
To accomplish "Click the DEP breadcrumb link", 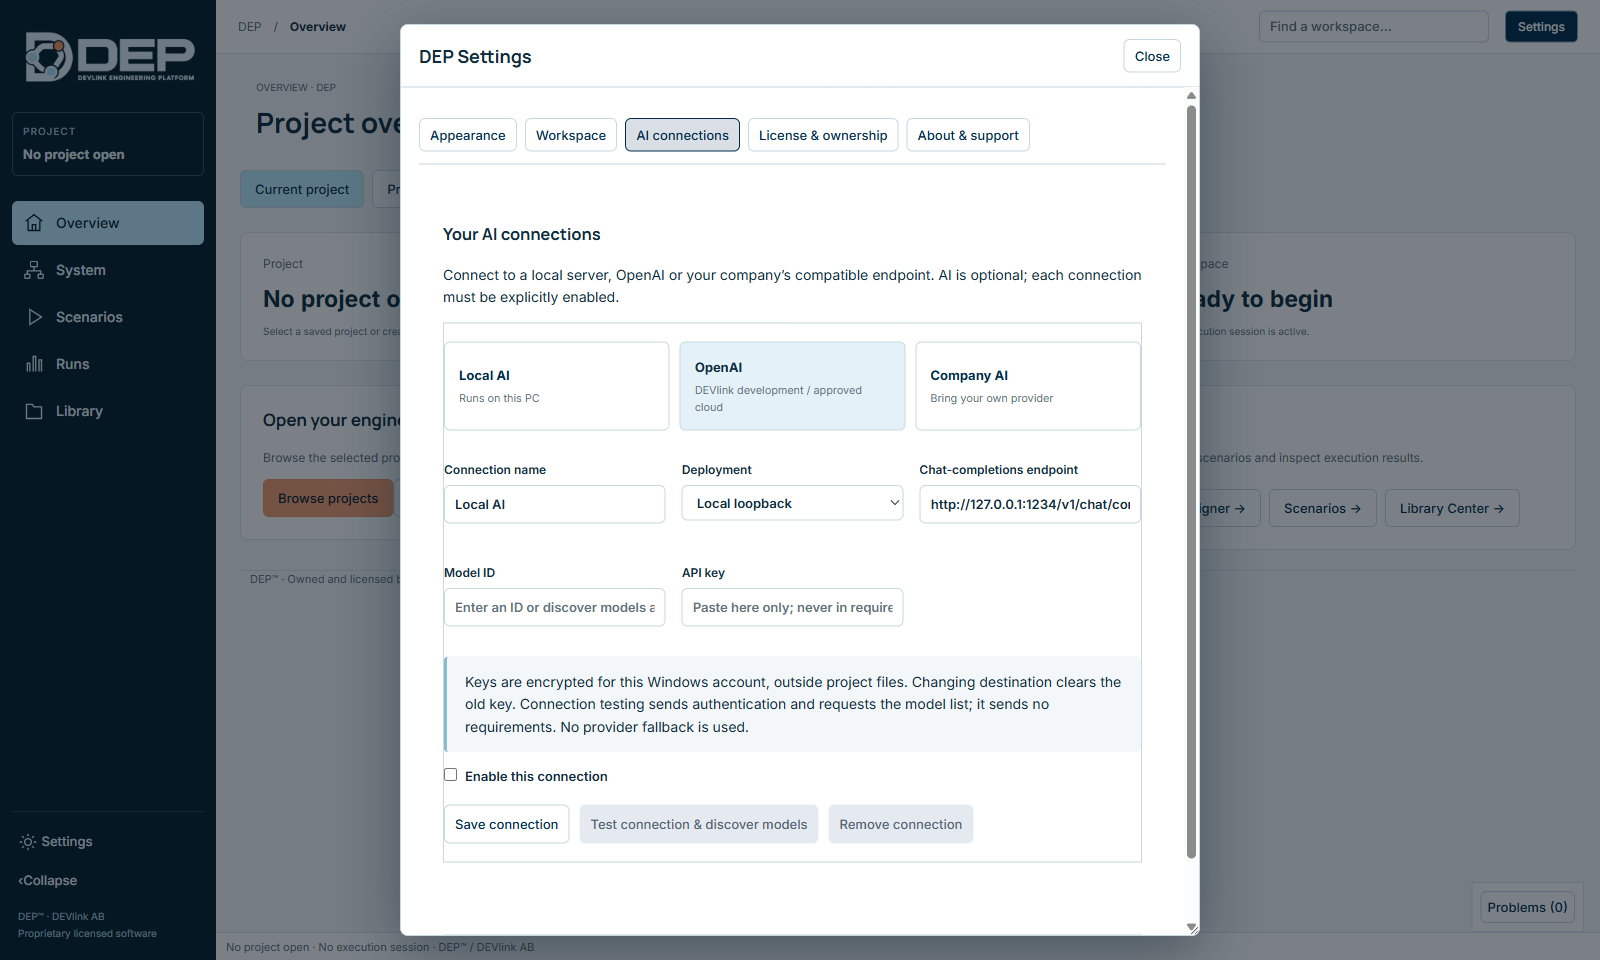I will click(250, 27).
